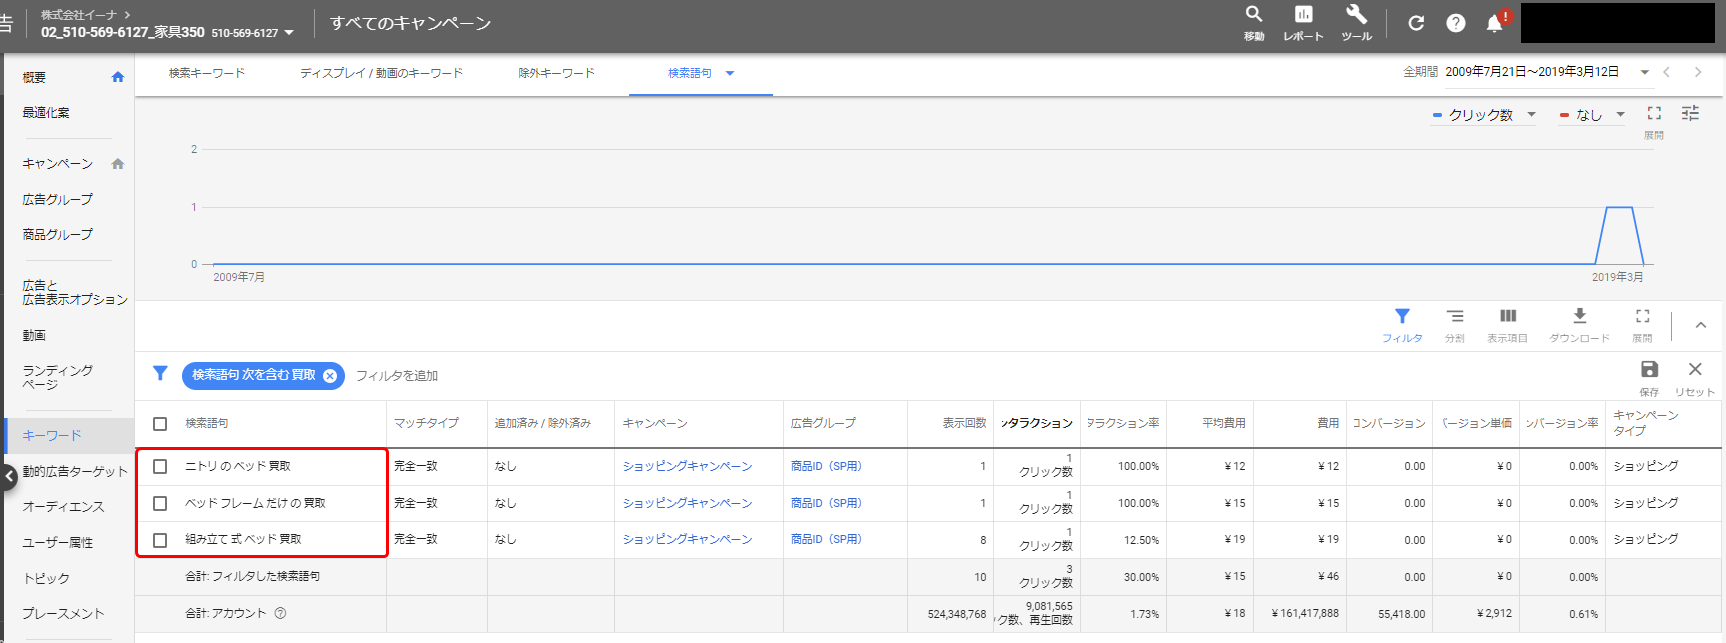This screenshot has width=1726, height=643.
Task: Click the 分割 segment icon
Action: click(x=1455, y=317)
